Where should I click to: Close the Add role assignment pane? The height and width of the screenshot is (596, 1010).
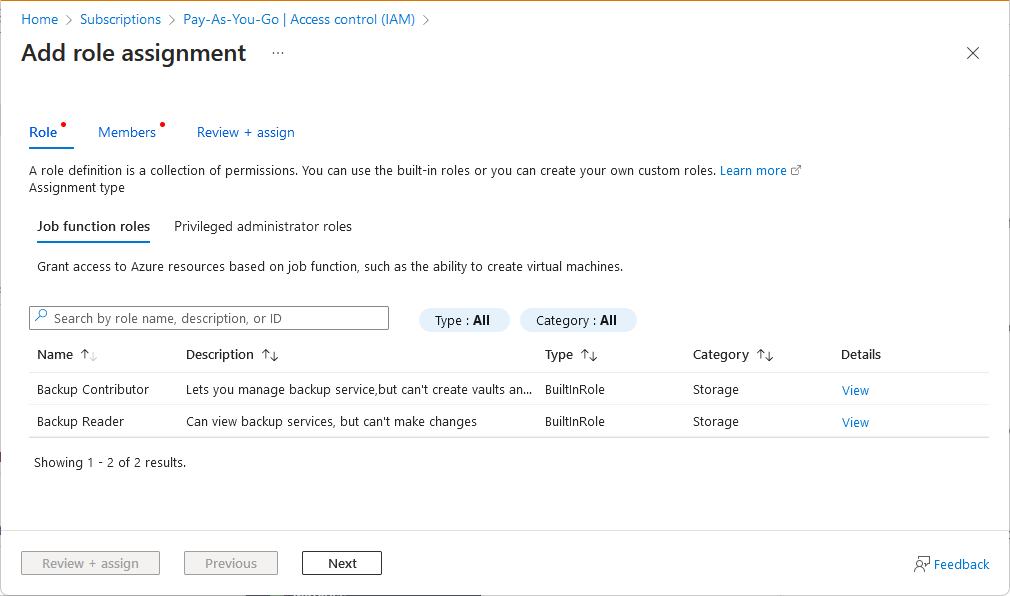tap(973, 53)
